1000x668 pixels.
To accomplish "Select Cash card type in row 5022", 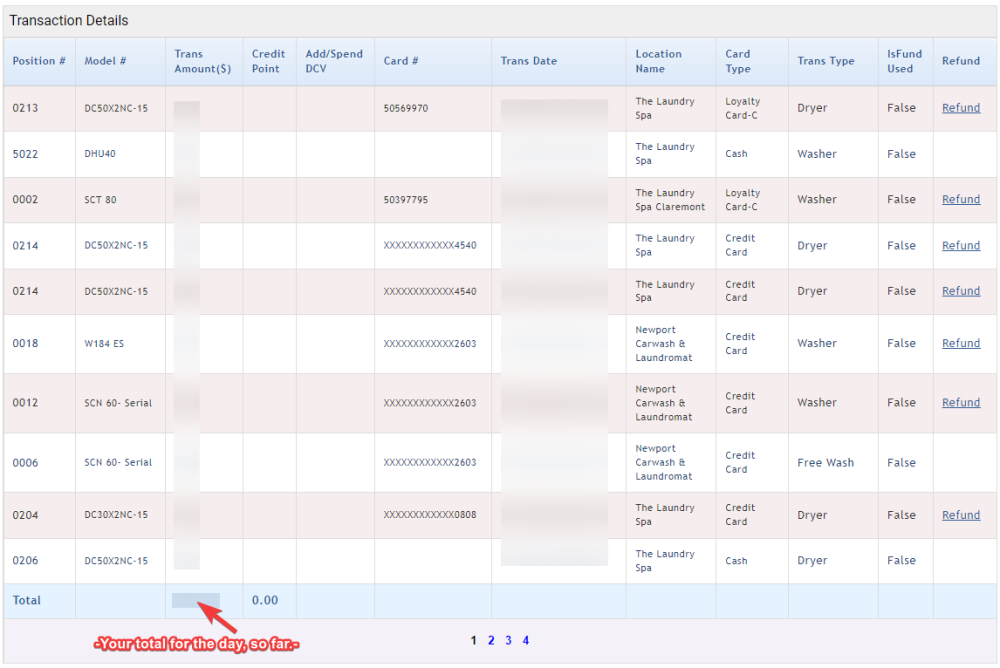I will pos(736,154).
